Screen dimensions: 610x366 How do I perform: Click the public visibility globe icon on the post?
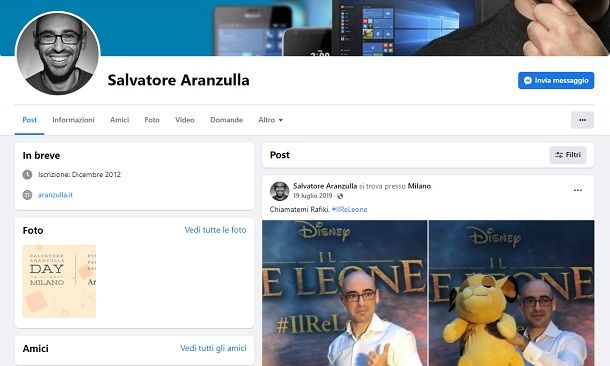coord(340,196)
